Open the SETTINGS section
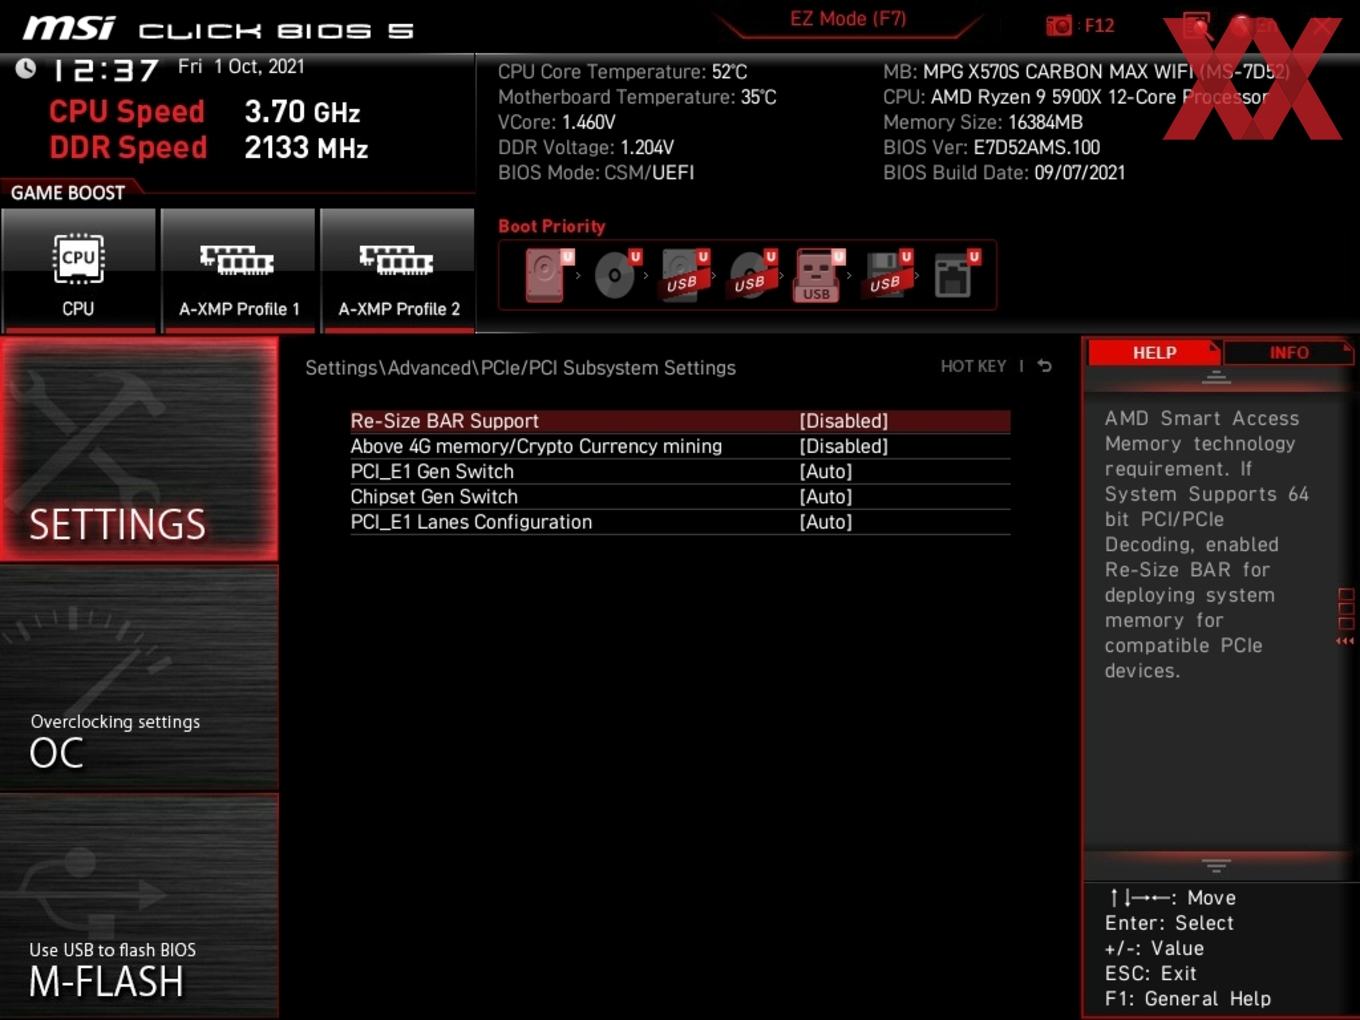The image size is (1360, 1020). pos(139,449)
